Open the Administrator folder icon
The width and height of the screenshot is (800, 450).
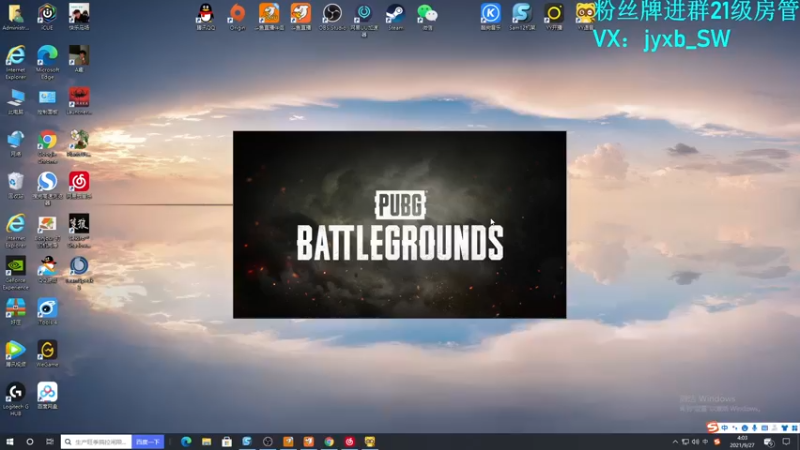tap(15, 17)
